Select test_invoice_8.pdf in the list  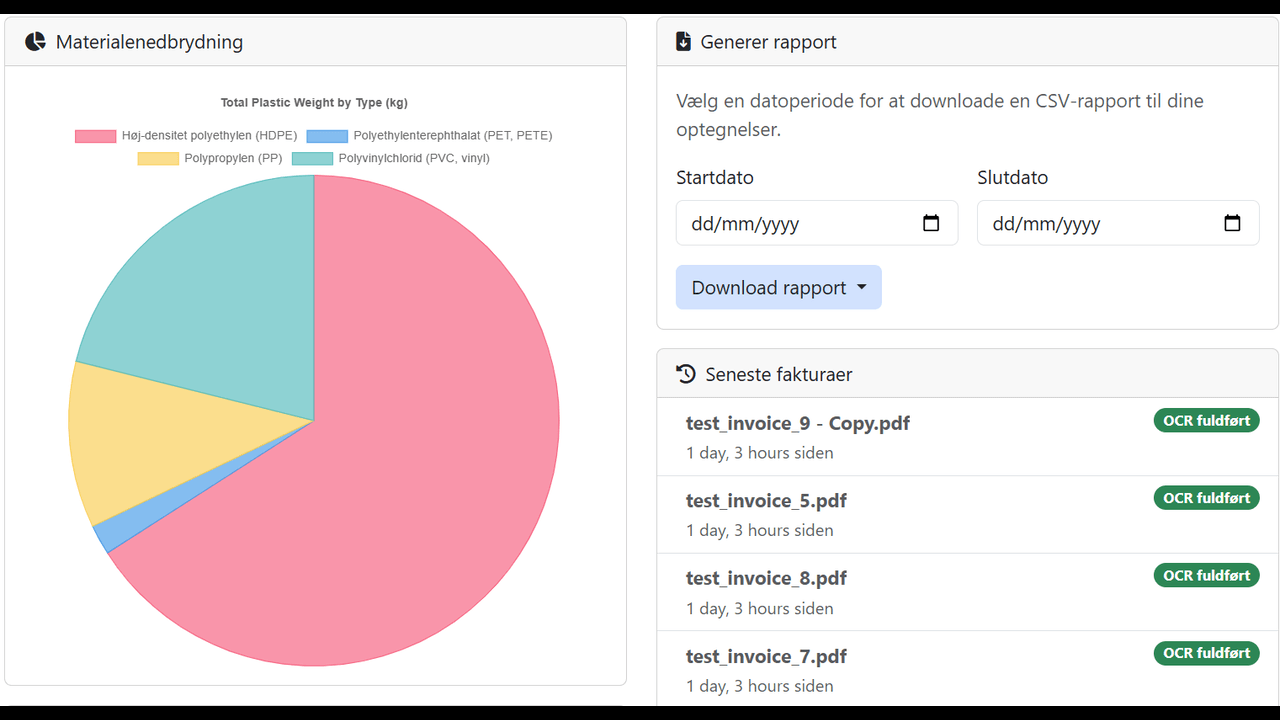pyautogui.click(x=766, y=578)
